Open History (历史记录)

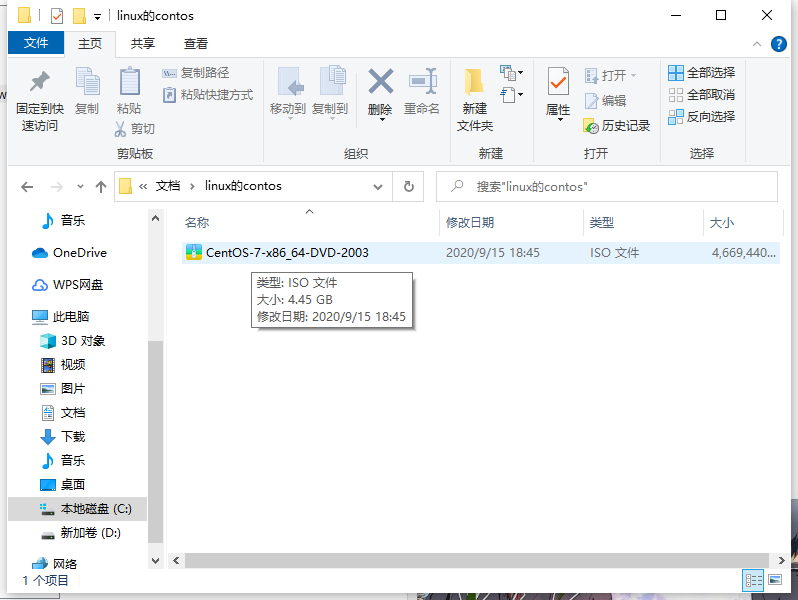point(616,126)
